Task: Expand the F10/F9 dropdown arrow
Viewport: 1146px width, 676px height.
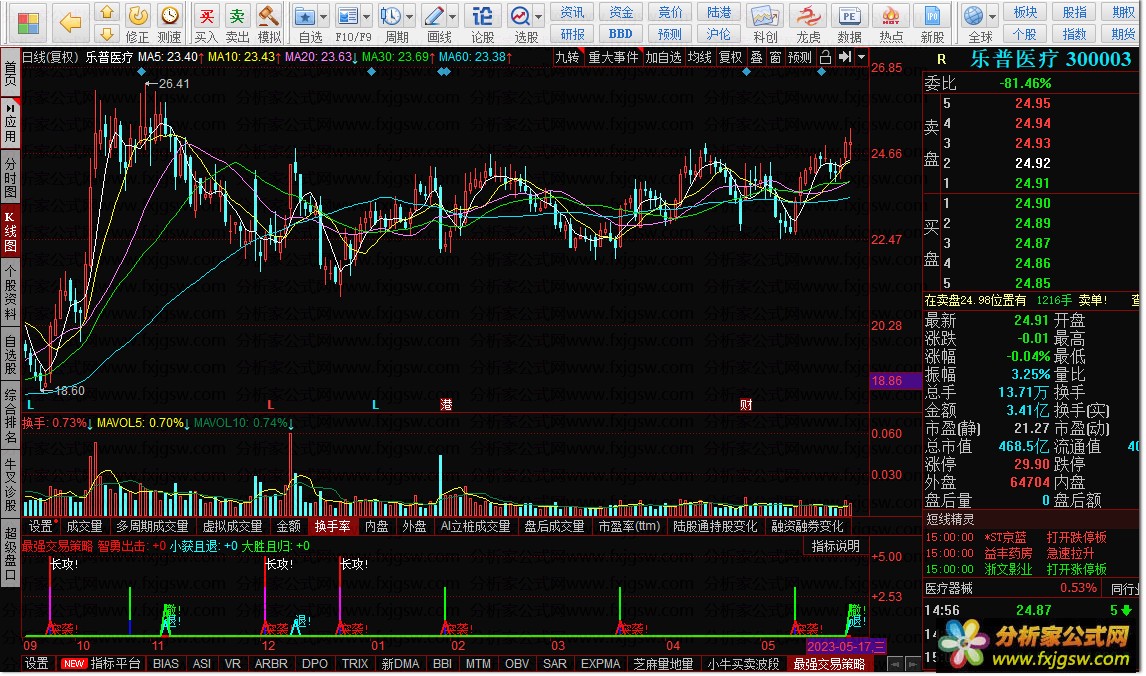Action: (367, 16)
